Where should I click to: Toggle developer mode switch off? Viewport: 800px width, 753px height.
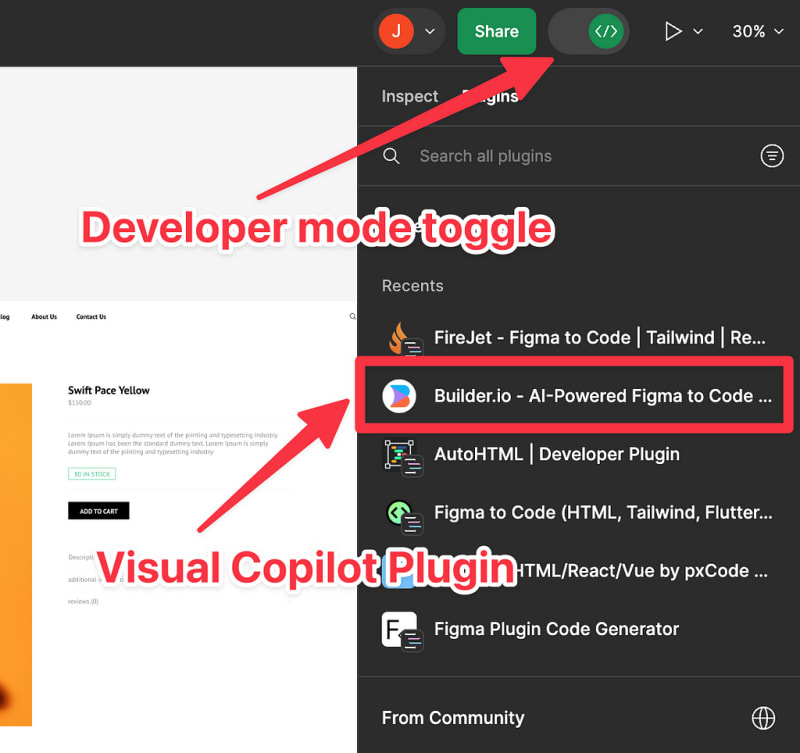[588, 32]
